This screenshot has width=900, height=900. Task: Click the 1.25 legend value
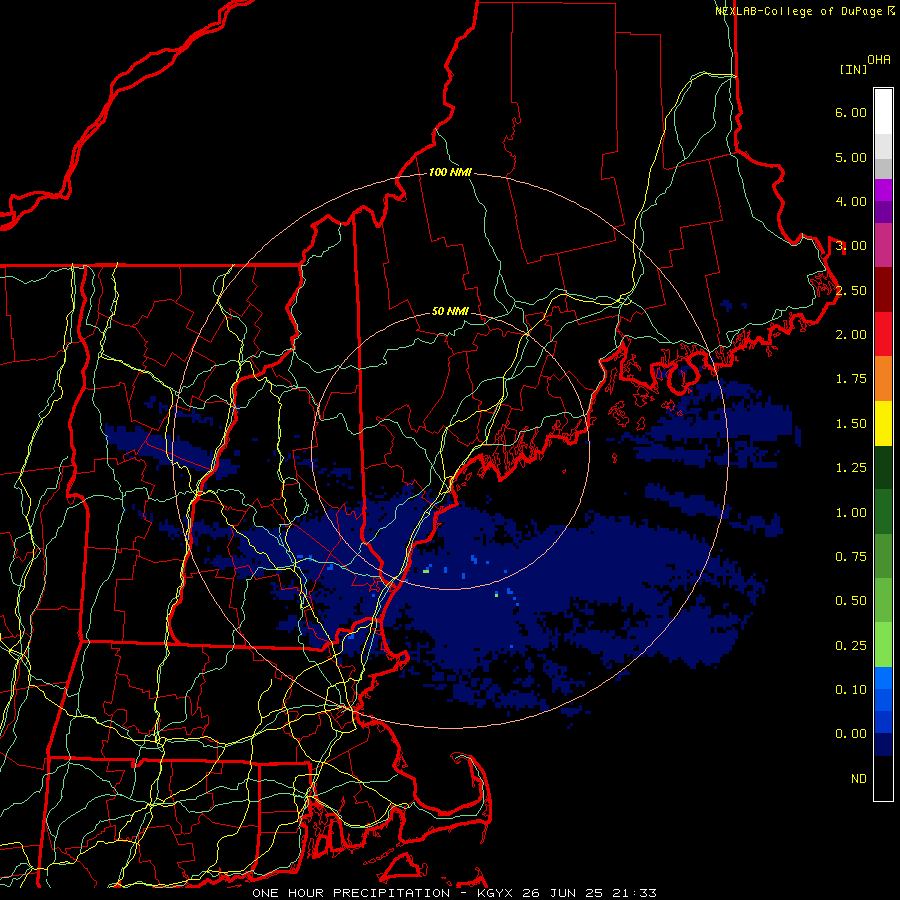(x=851, y=468)
